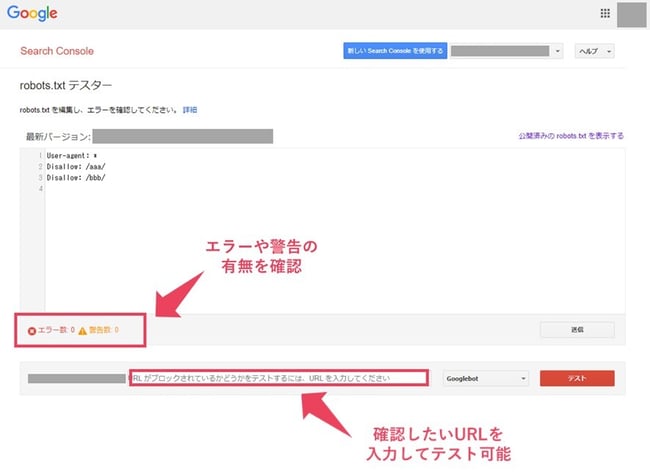Viewport: 650px width, 474px height.
Task: Open the account profile avatar
Action: pos(632,14)
